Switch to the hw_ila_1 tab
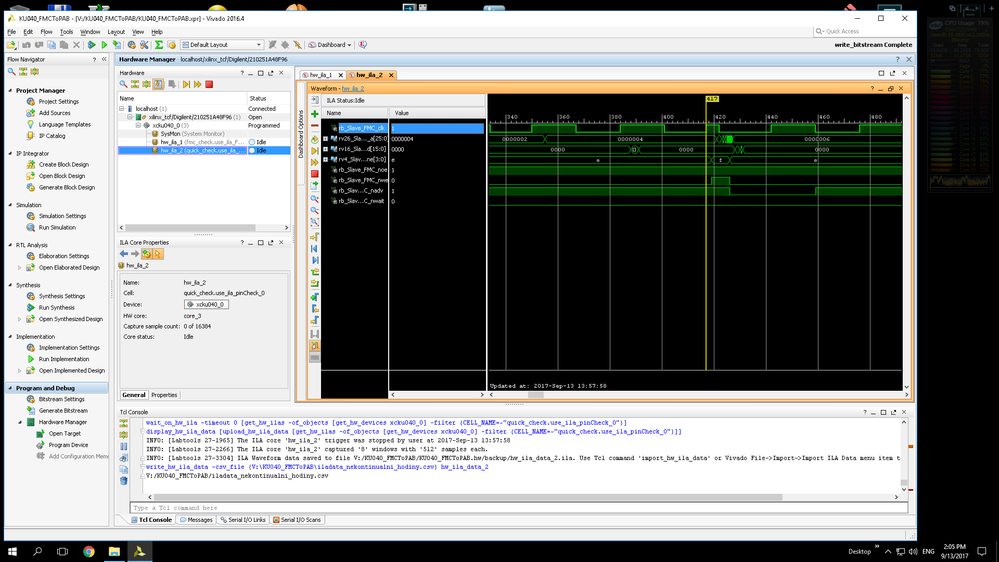The width and height of the screenshot is (999, 562). coord(322,75)
